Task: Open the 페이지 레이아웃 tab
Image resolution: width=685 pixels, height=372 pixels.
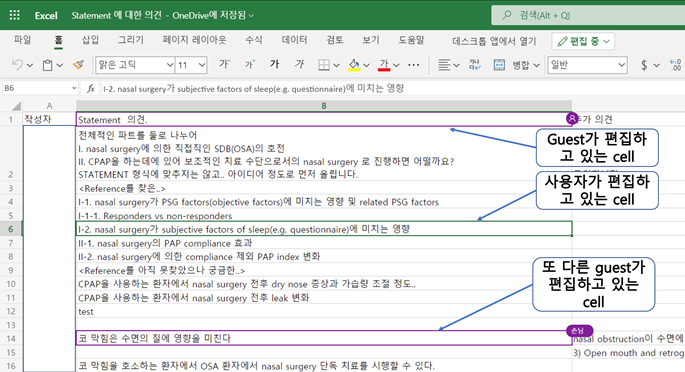Action: [194, 40]
